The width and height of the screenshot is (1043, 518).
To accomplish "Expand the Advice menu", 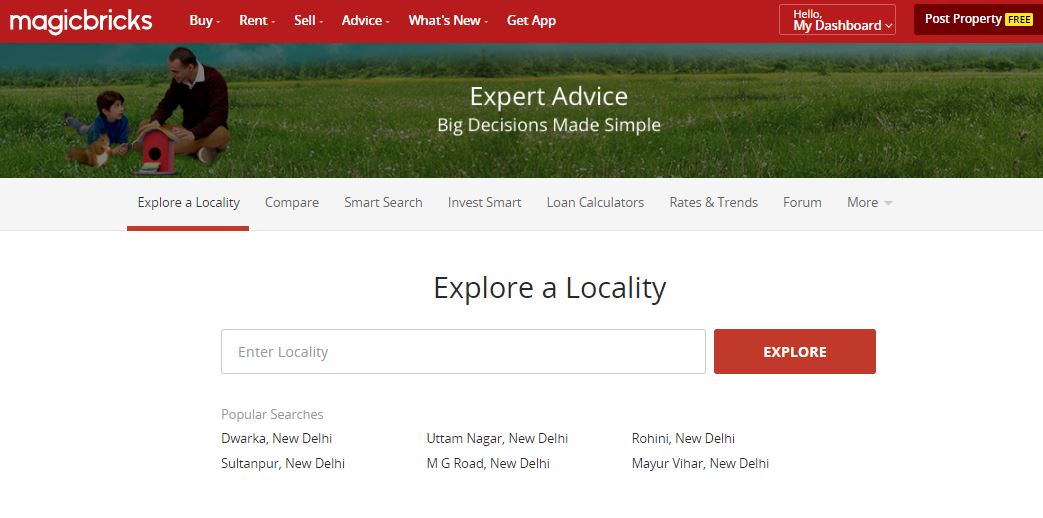I will (x=365, y=20).
